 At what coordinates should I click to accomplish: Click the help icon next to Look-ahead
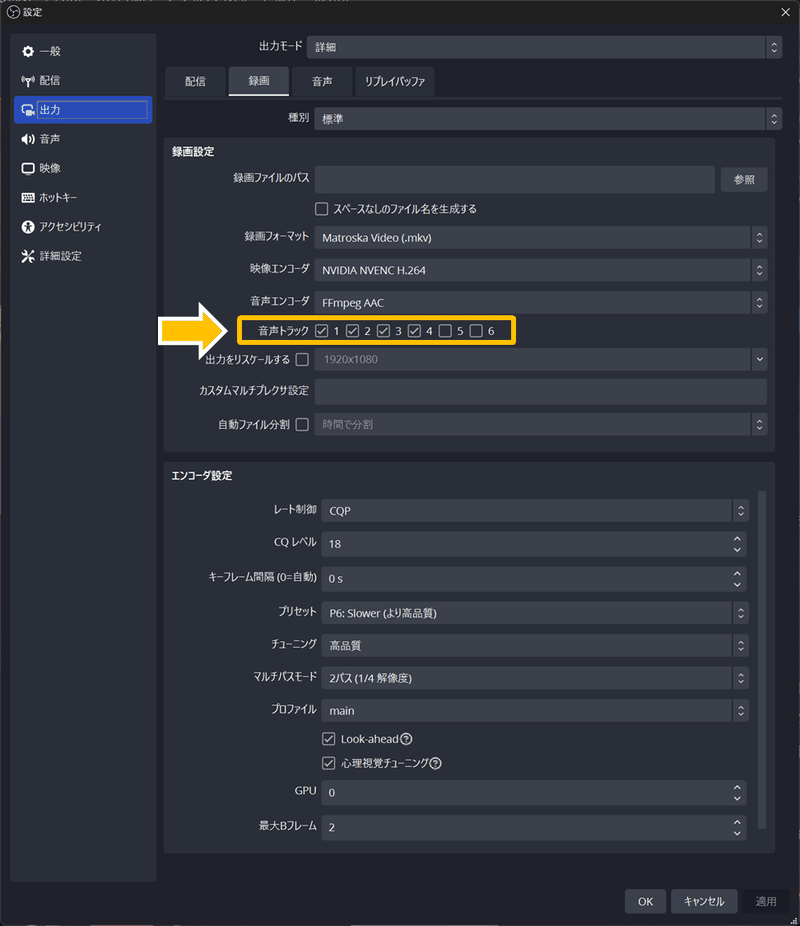(x=406, y=739)
